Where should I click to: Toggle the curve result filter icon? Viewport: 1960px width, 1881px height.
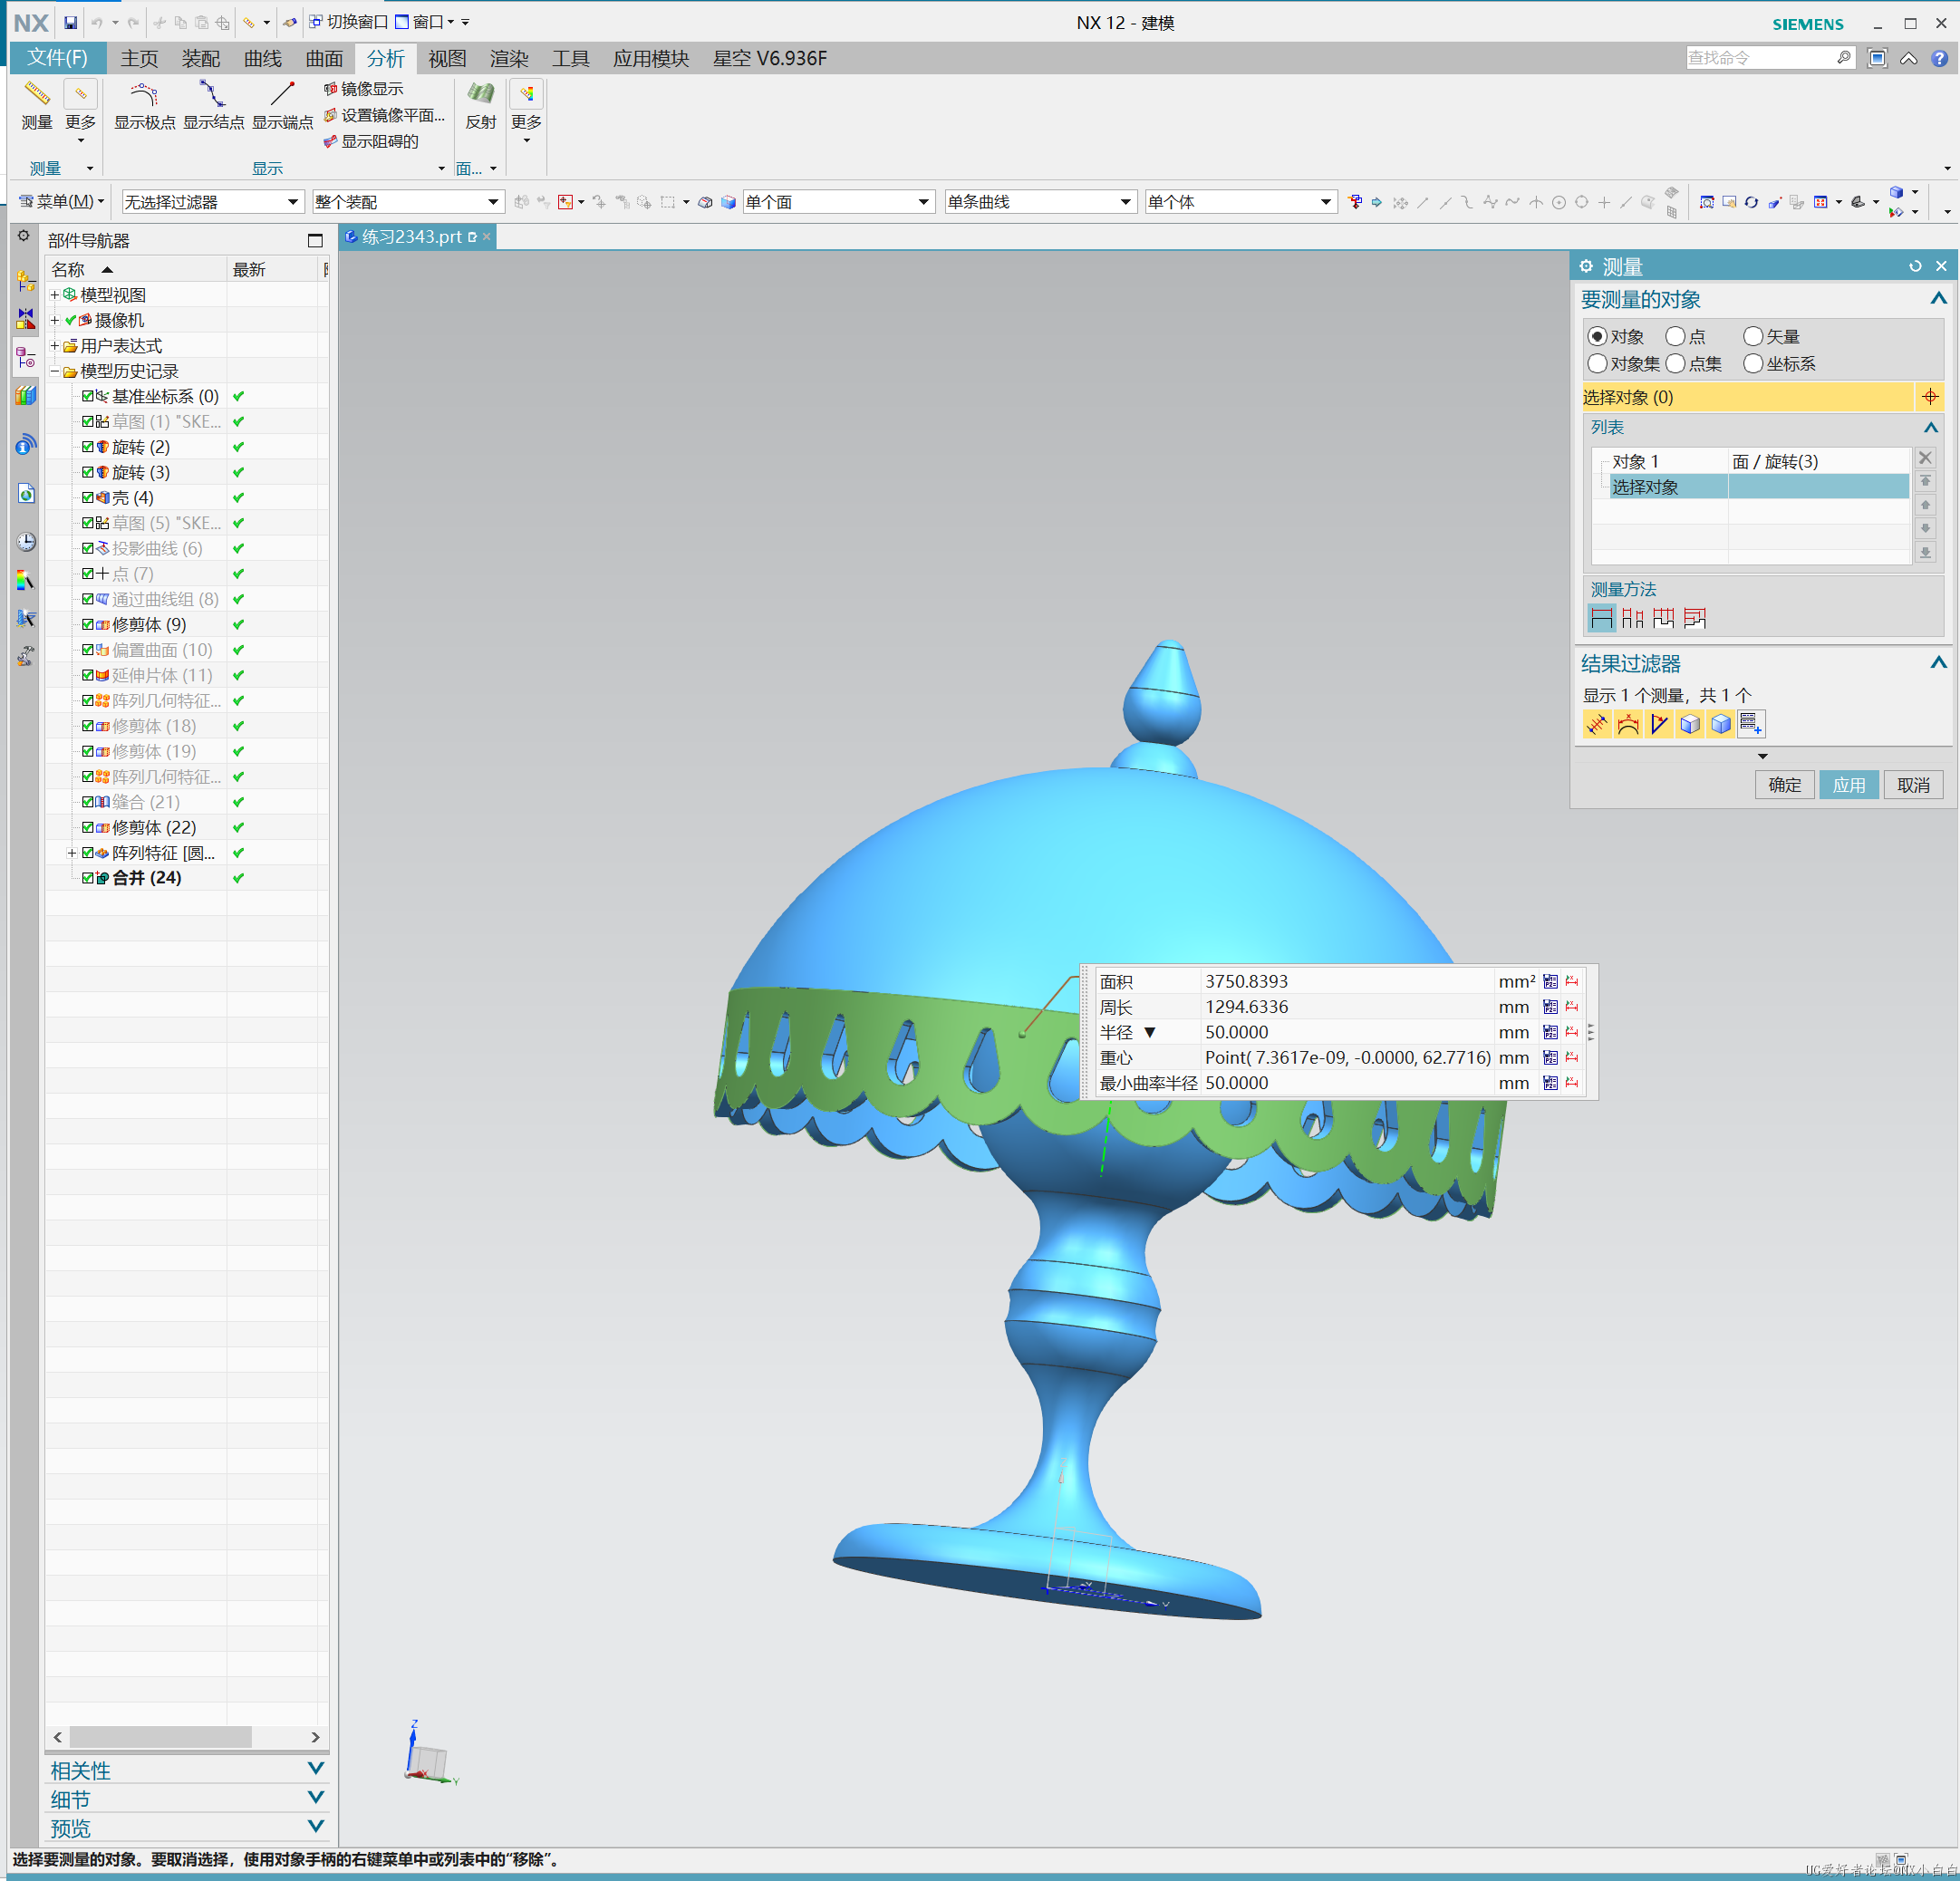click(1628, 723)
